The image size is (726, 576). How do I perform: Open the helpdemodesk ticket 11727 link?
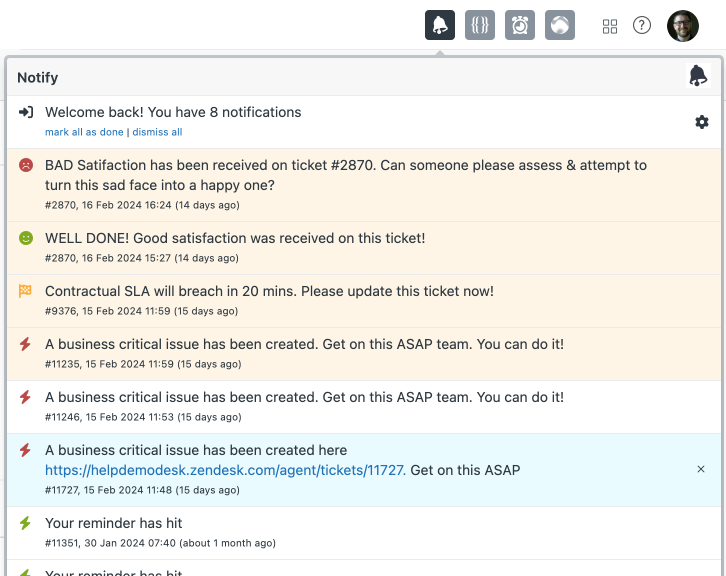pos(225,470)
